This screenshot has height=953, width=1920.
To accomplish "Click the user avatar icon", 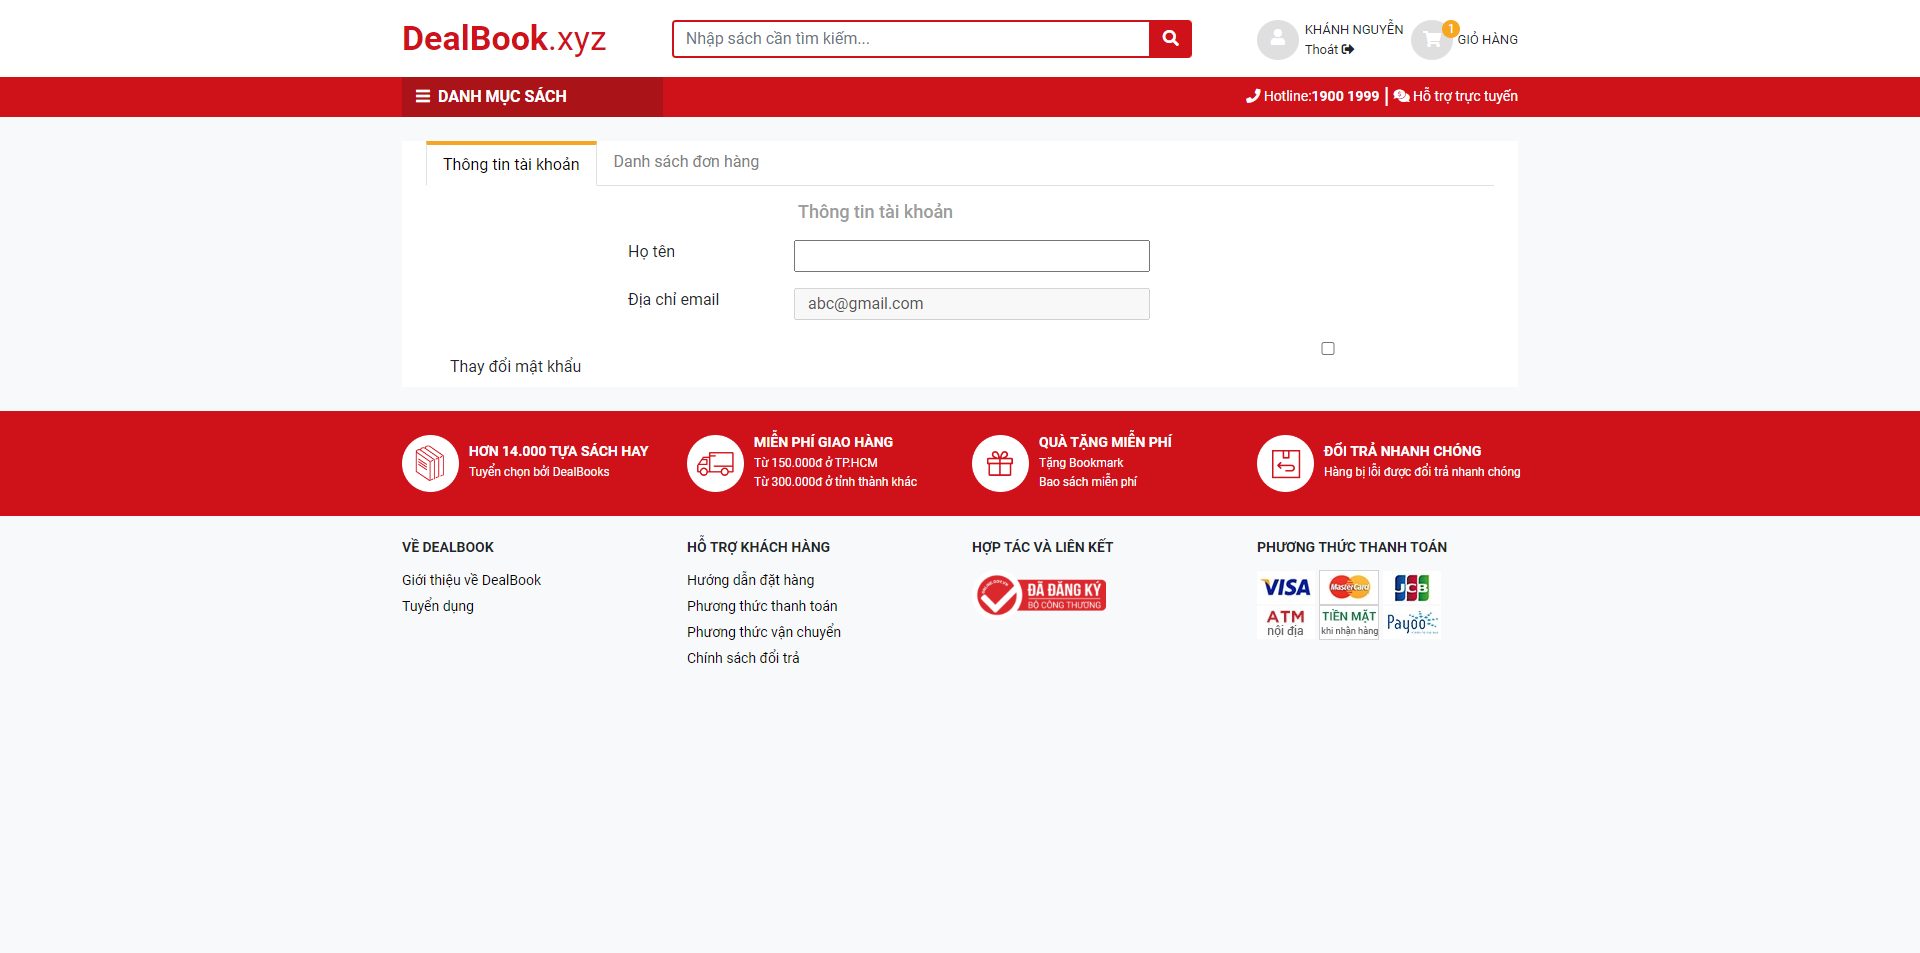I will click(x=1277, y=40).
